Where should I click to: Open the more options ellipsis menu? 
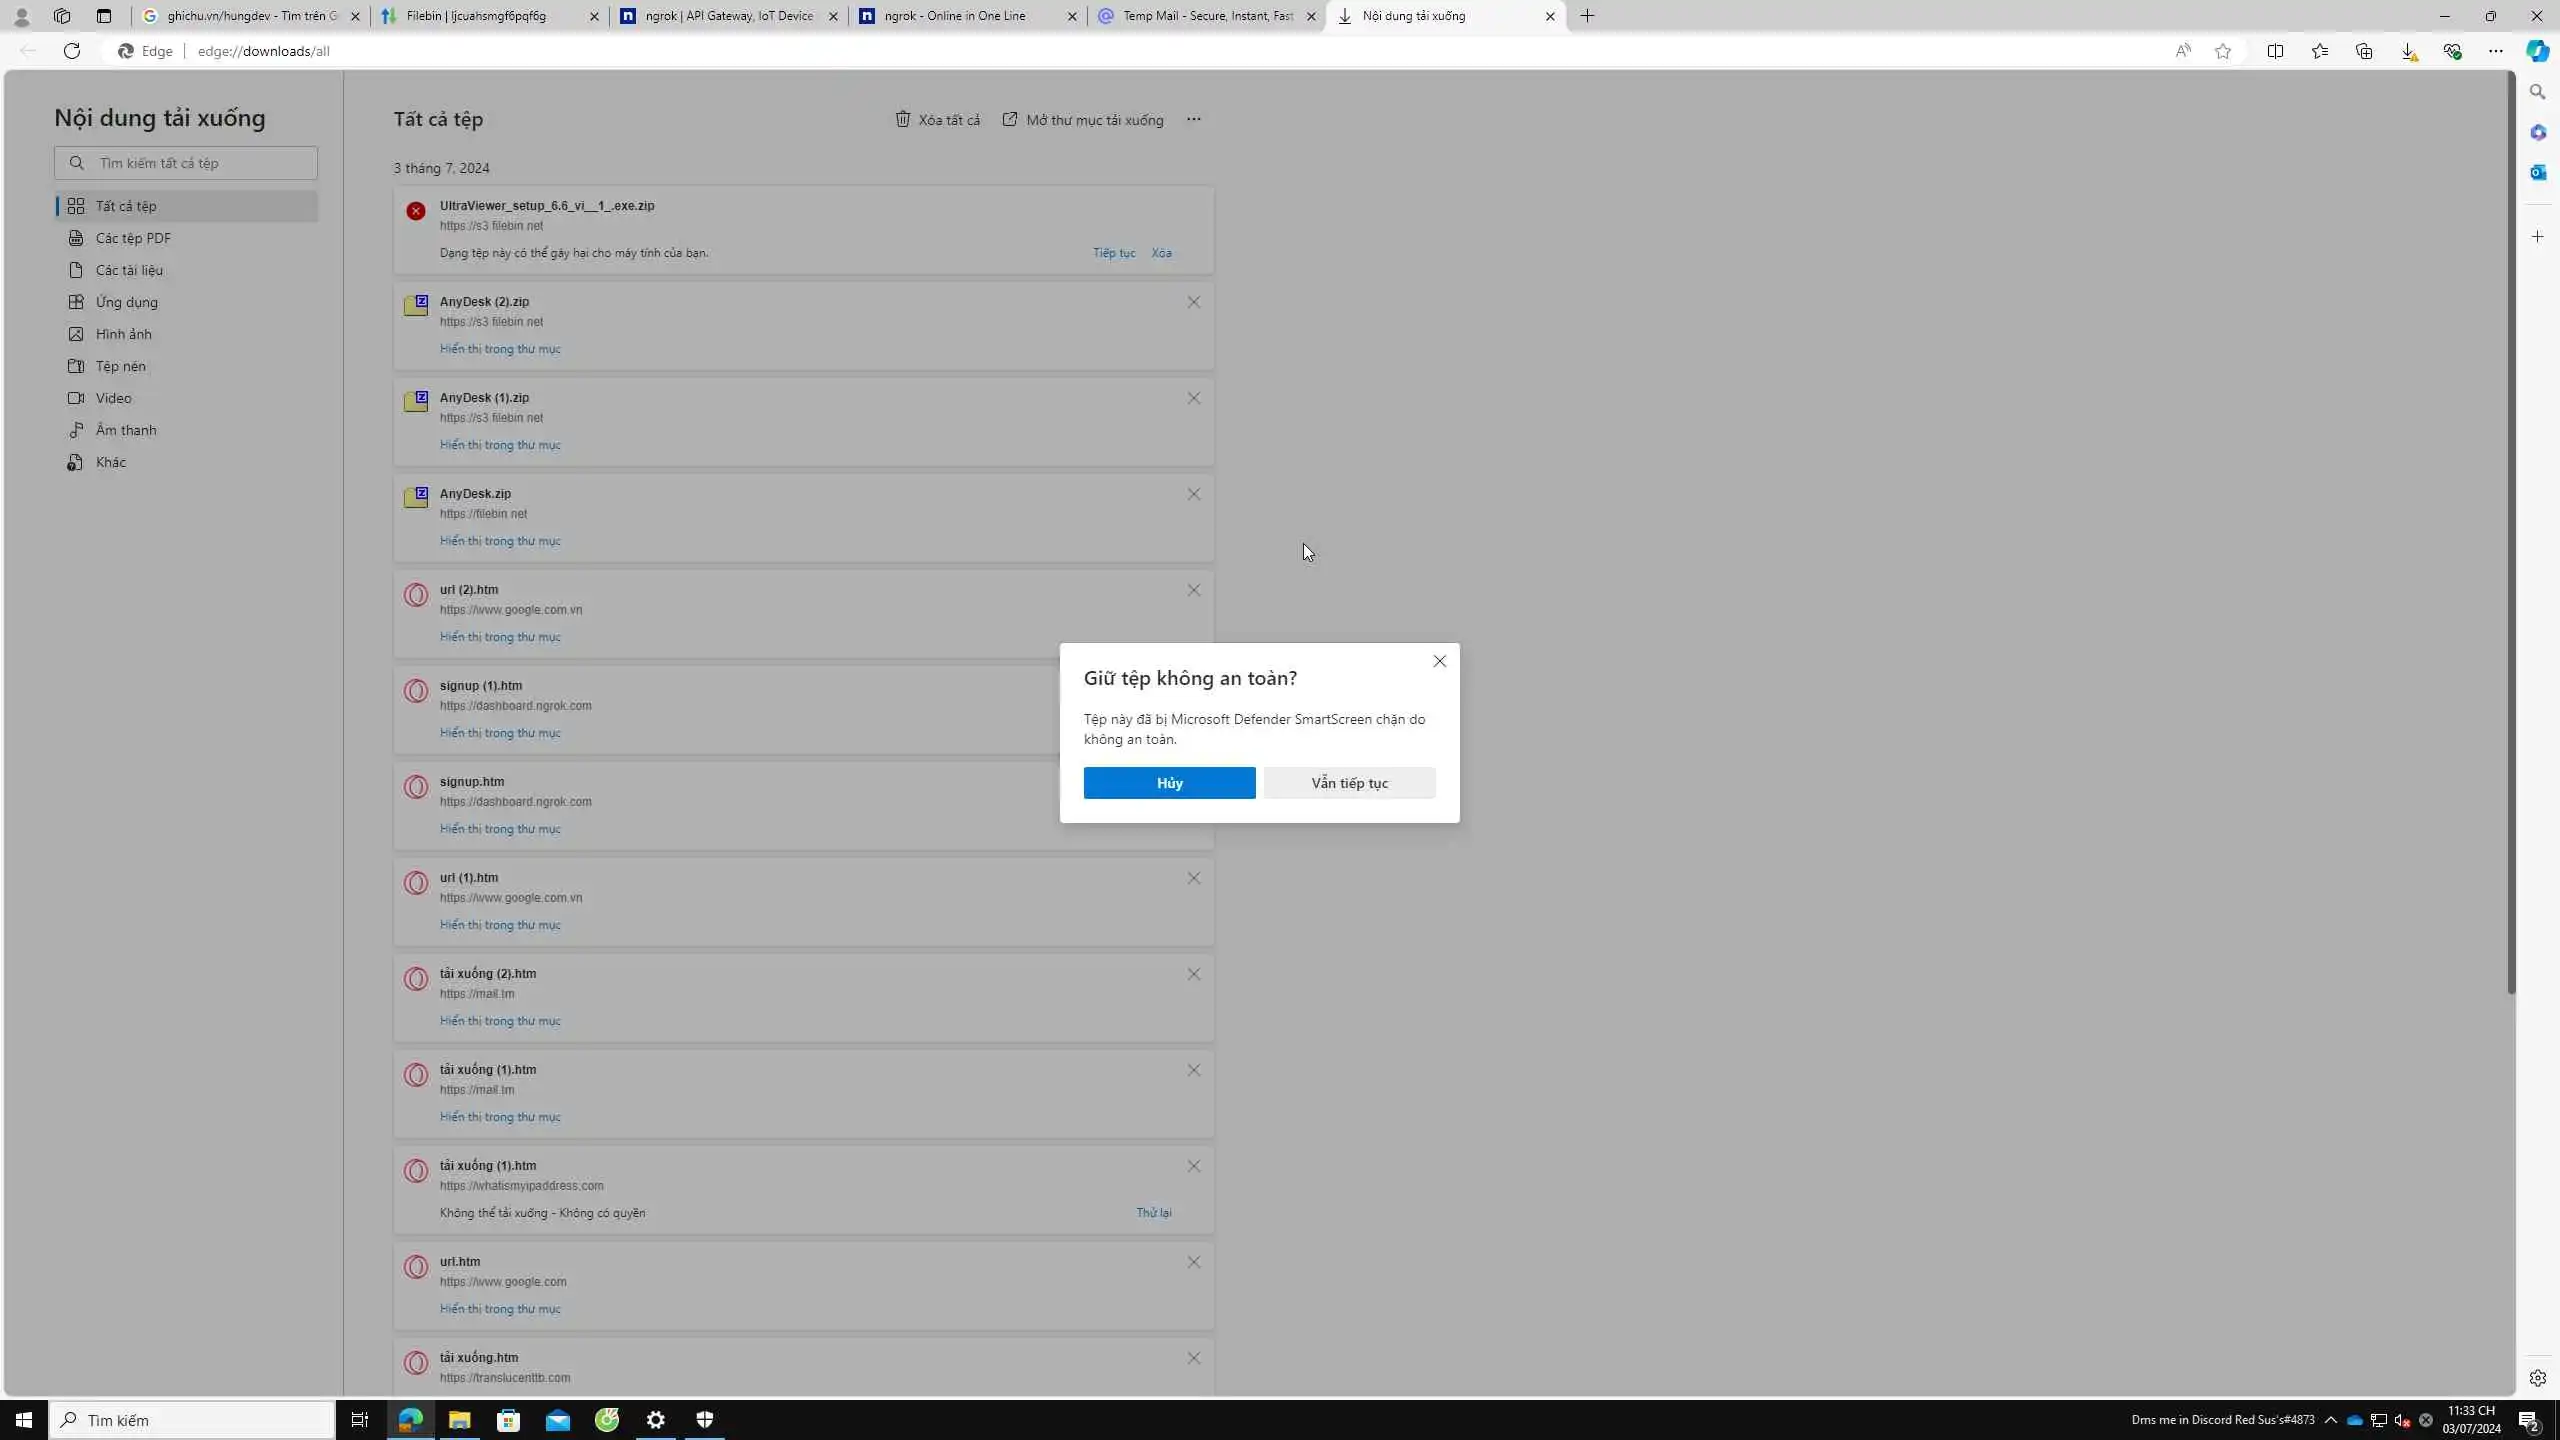click(x=1193, y=119)
